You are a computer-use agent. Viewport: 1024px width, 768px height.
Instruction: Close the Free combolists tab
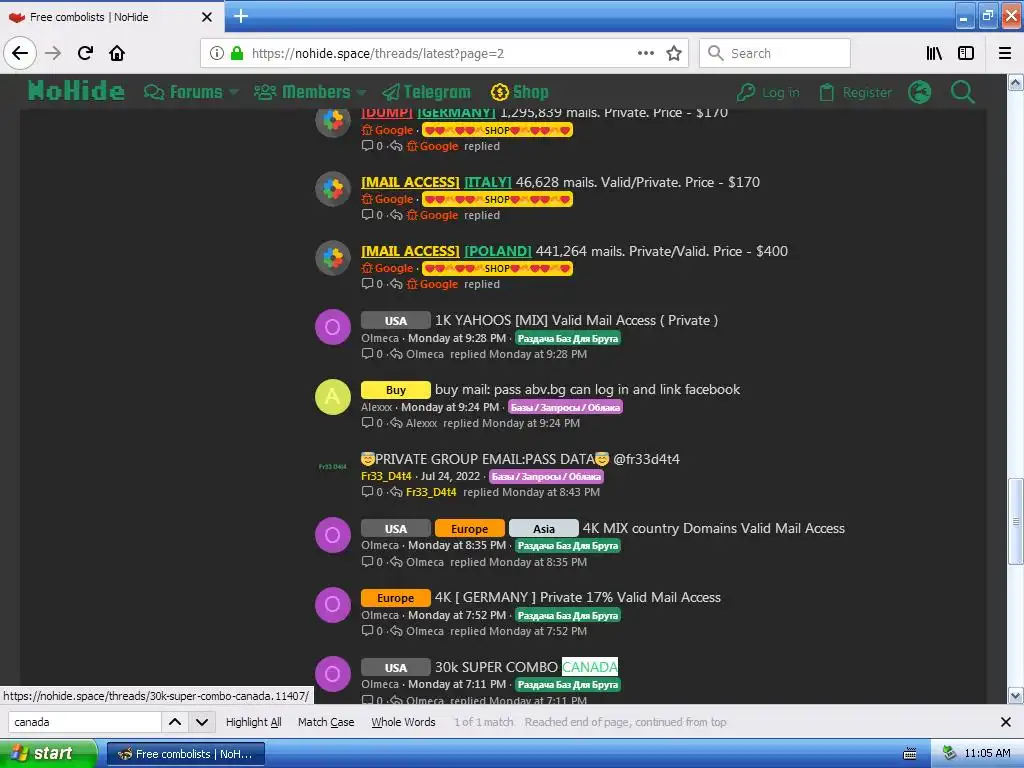tap(207, 17)
